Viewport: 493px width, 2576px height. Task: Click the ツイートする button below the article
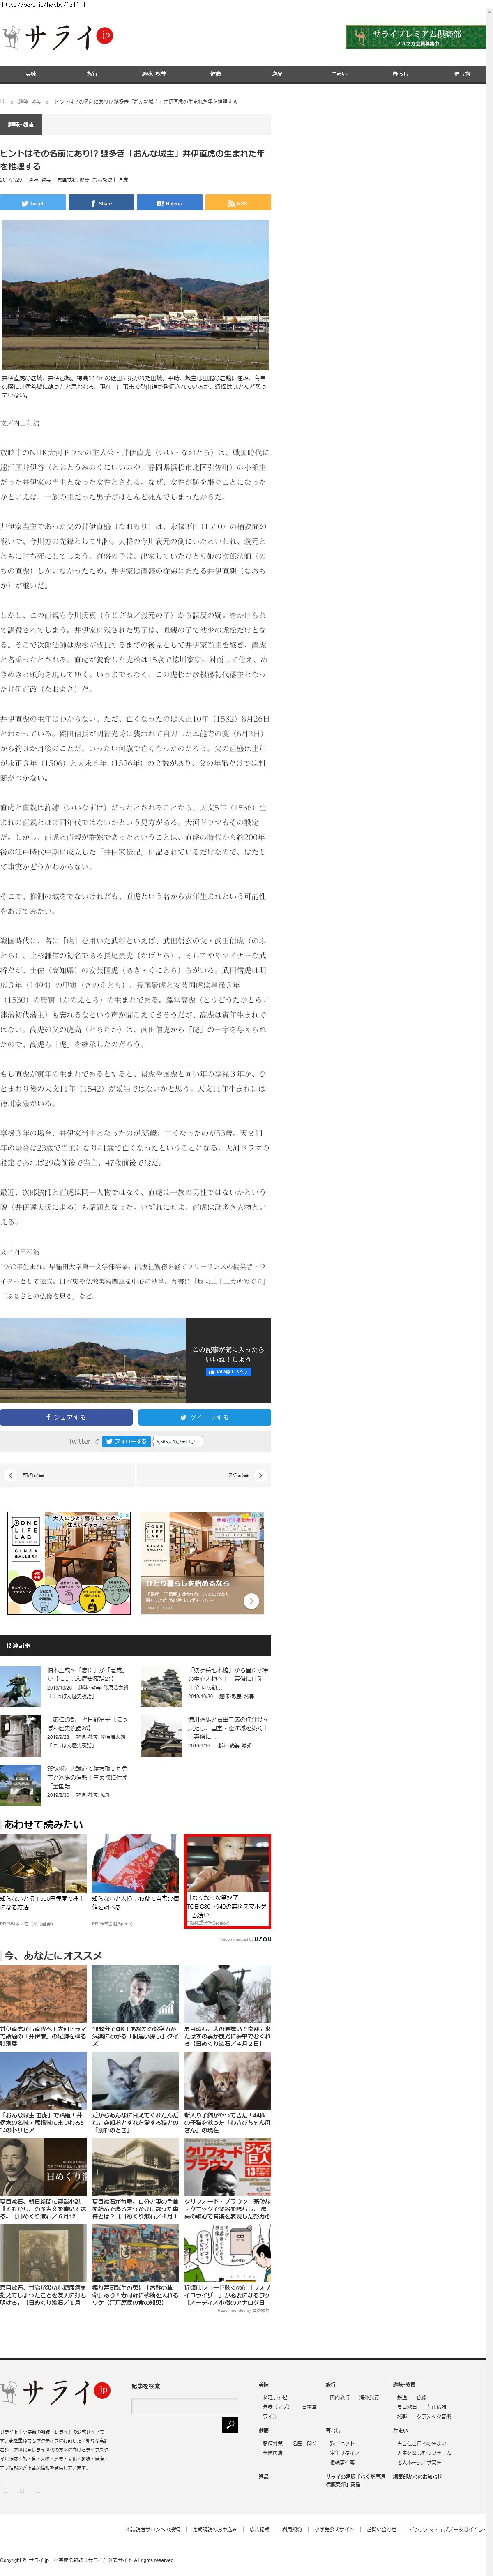[x=204, y=1417]
